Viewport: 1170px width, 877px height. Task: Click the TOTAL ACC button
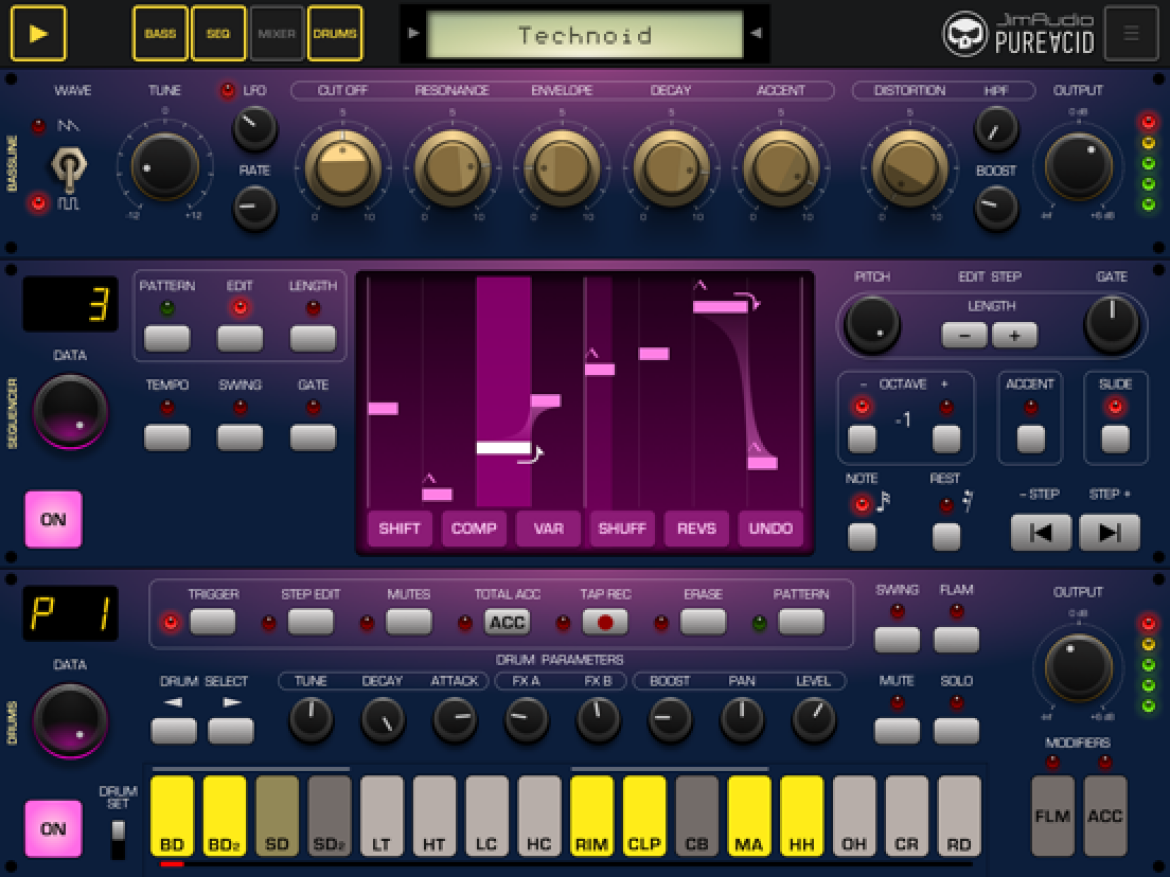pyautogui.click(x=507, y=622)
